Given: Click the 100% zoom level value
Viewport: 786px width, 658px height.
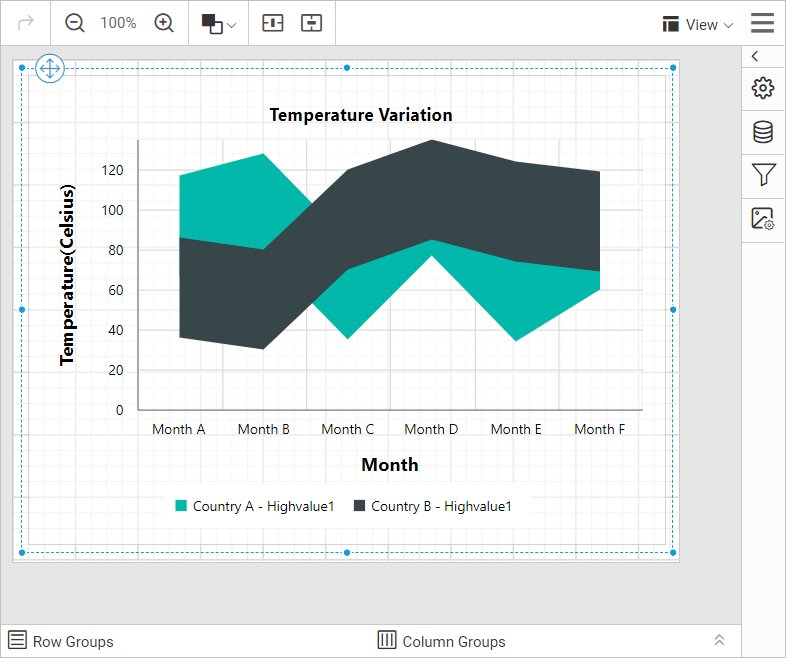Looking at the screenshot, I should coord(118,23).
